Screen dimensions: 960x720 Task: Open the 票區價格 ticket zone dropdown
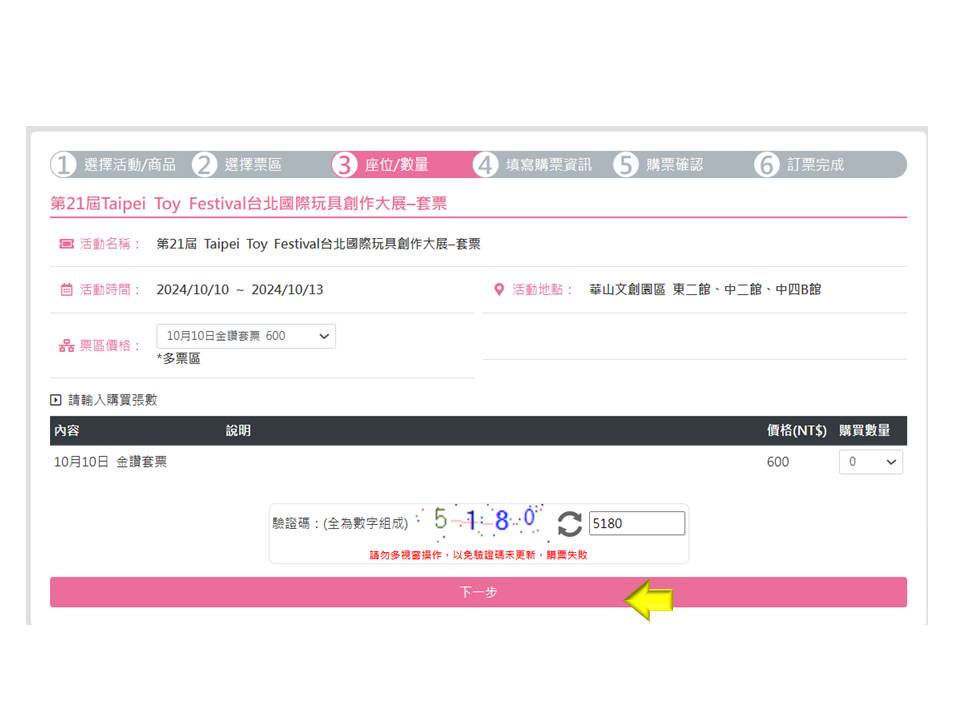(x=246, y=336)
